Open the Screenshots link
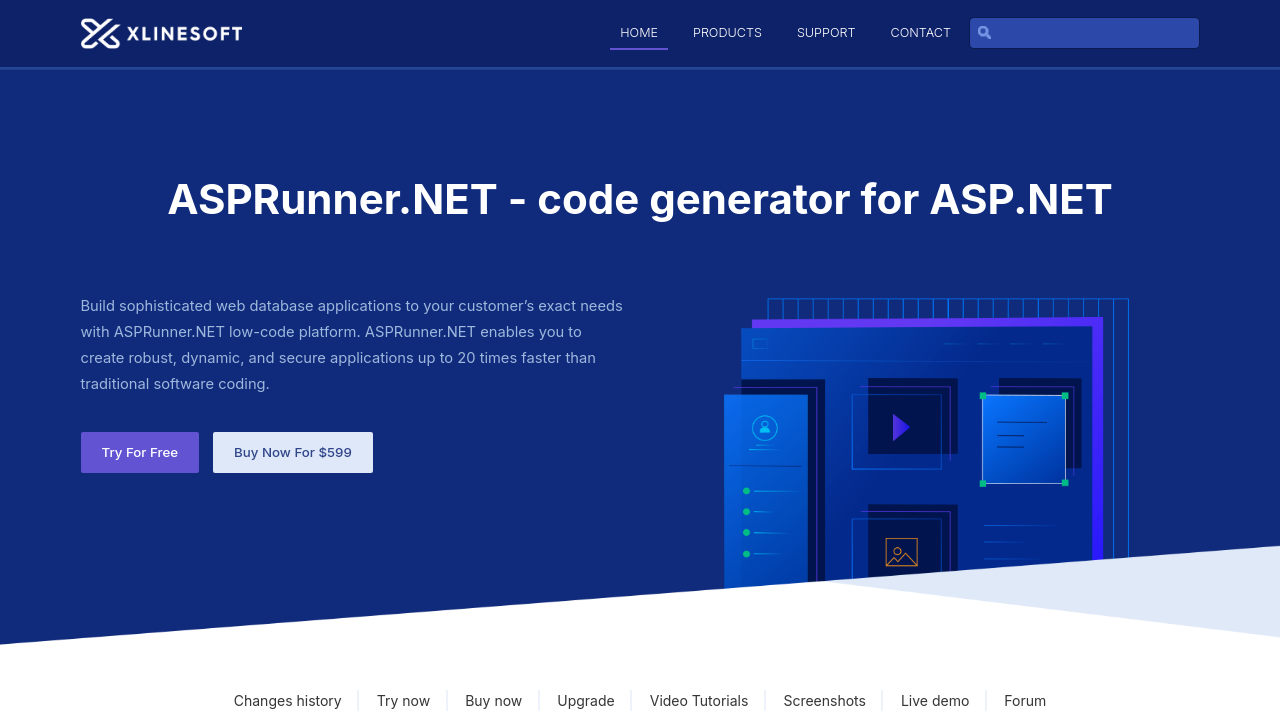Viewport: 1280px width, 720px height. pyautogui.click(x=824, y=701)
